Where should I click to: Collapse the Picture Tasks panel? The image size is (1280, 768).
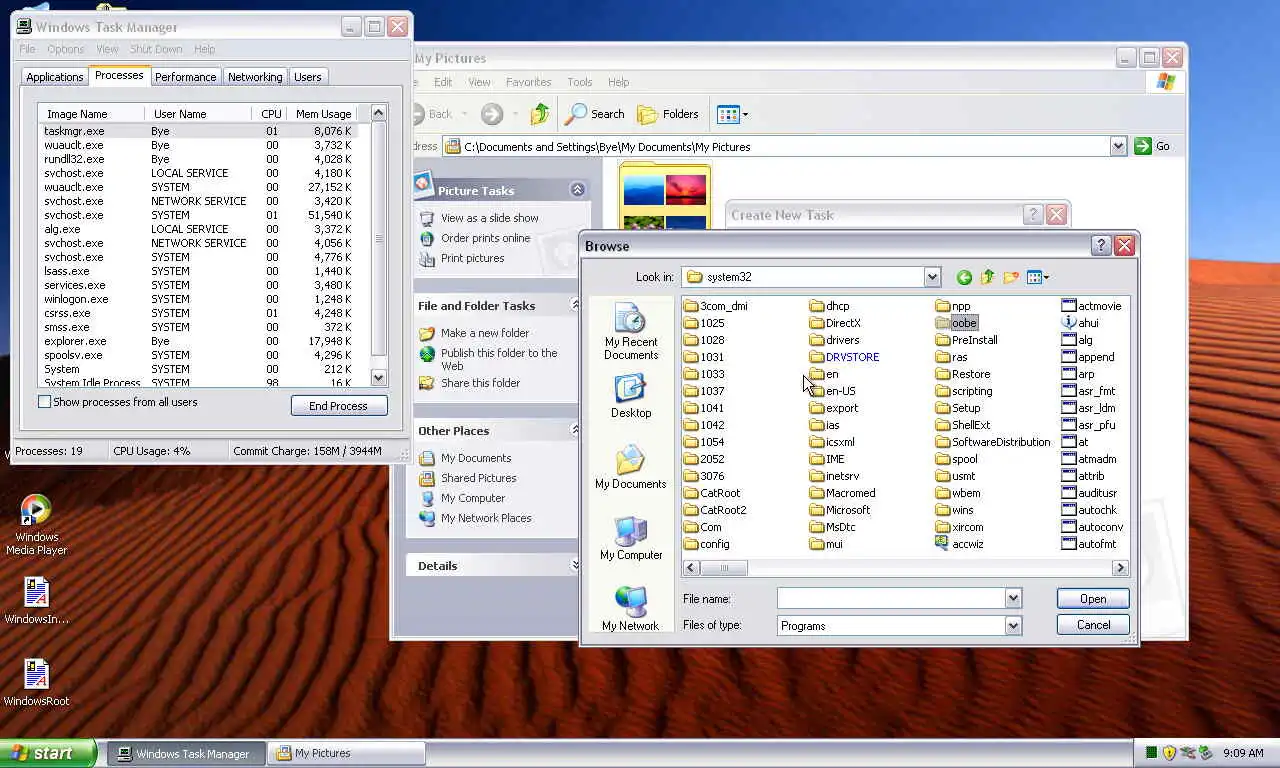(577, 190)
